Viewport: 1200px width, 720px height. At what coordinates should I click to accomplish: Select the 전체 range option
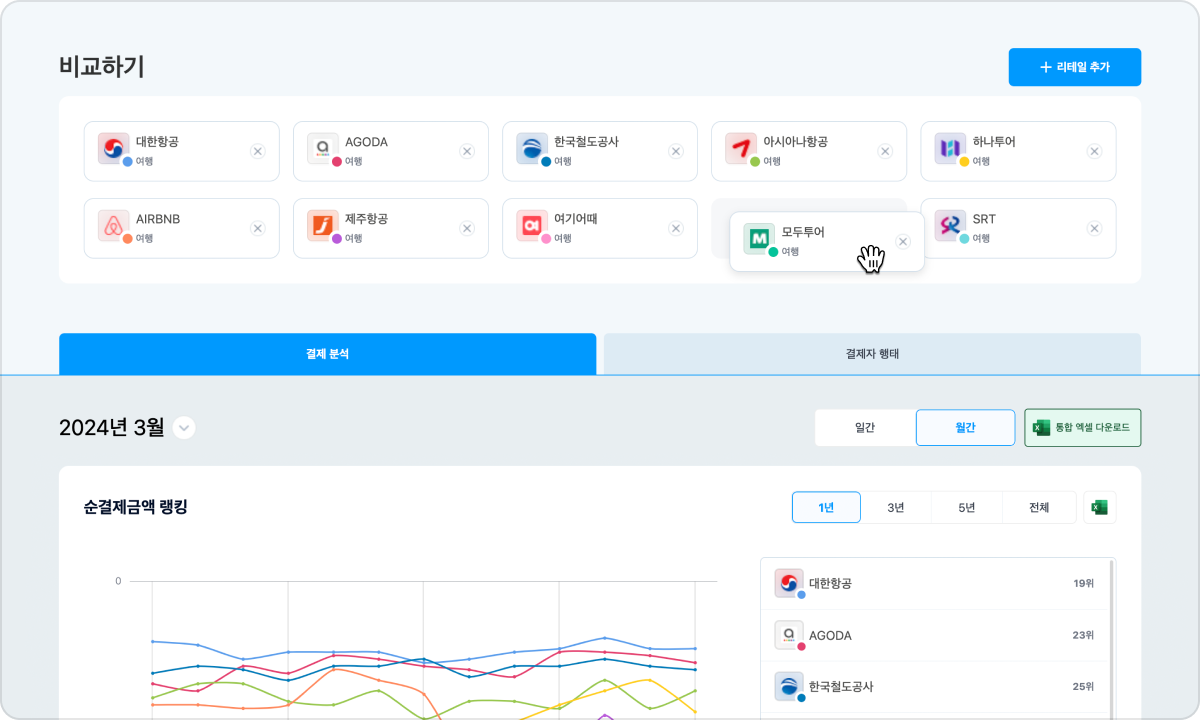click(x=1039, y=507)
